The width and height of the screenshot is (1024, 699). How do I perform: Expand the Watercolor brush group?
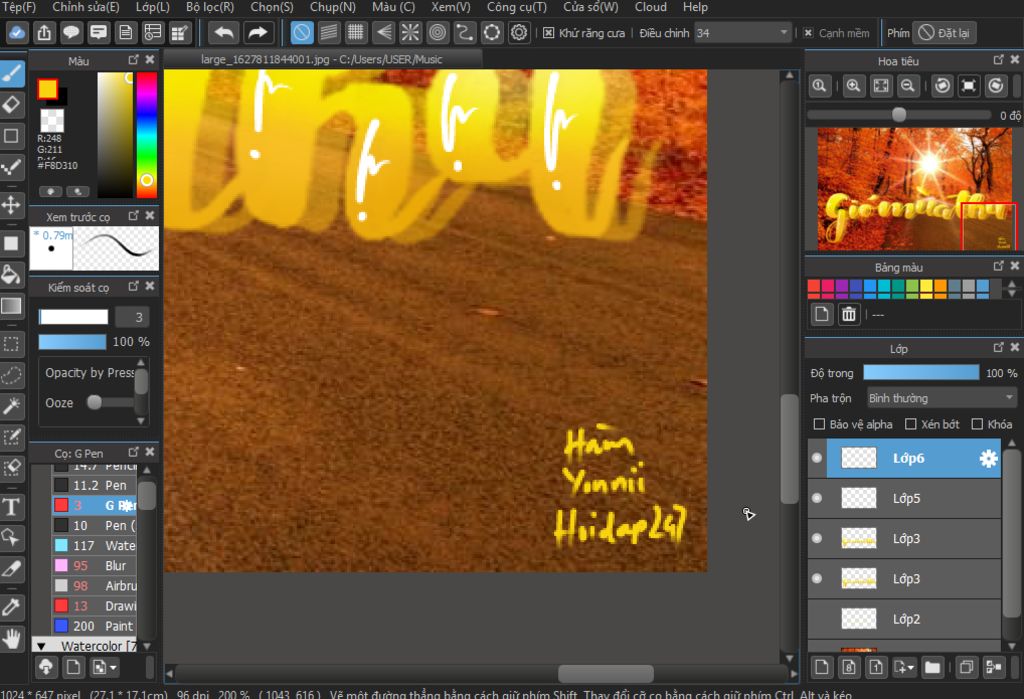point(41,646)
